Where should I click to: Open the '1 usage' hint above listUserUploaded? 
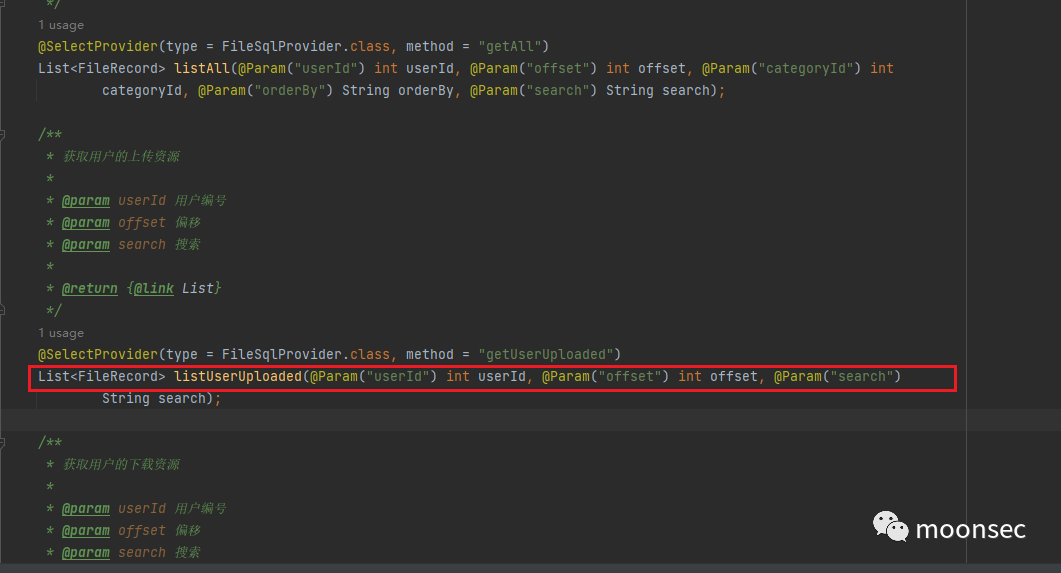[61, 333]
